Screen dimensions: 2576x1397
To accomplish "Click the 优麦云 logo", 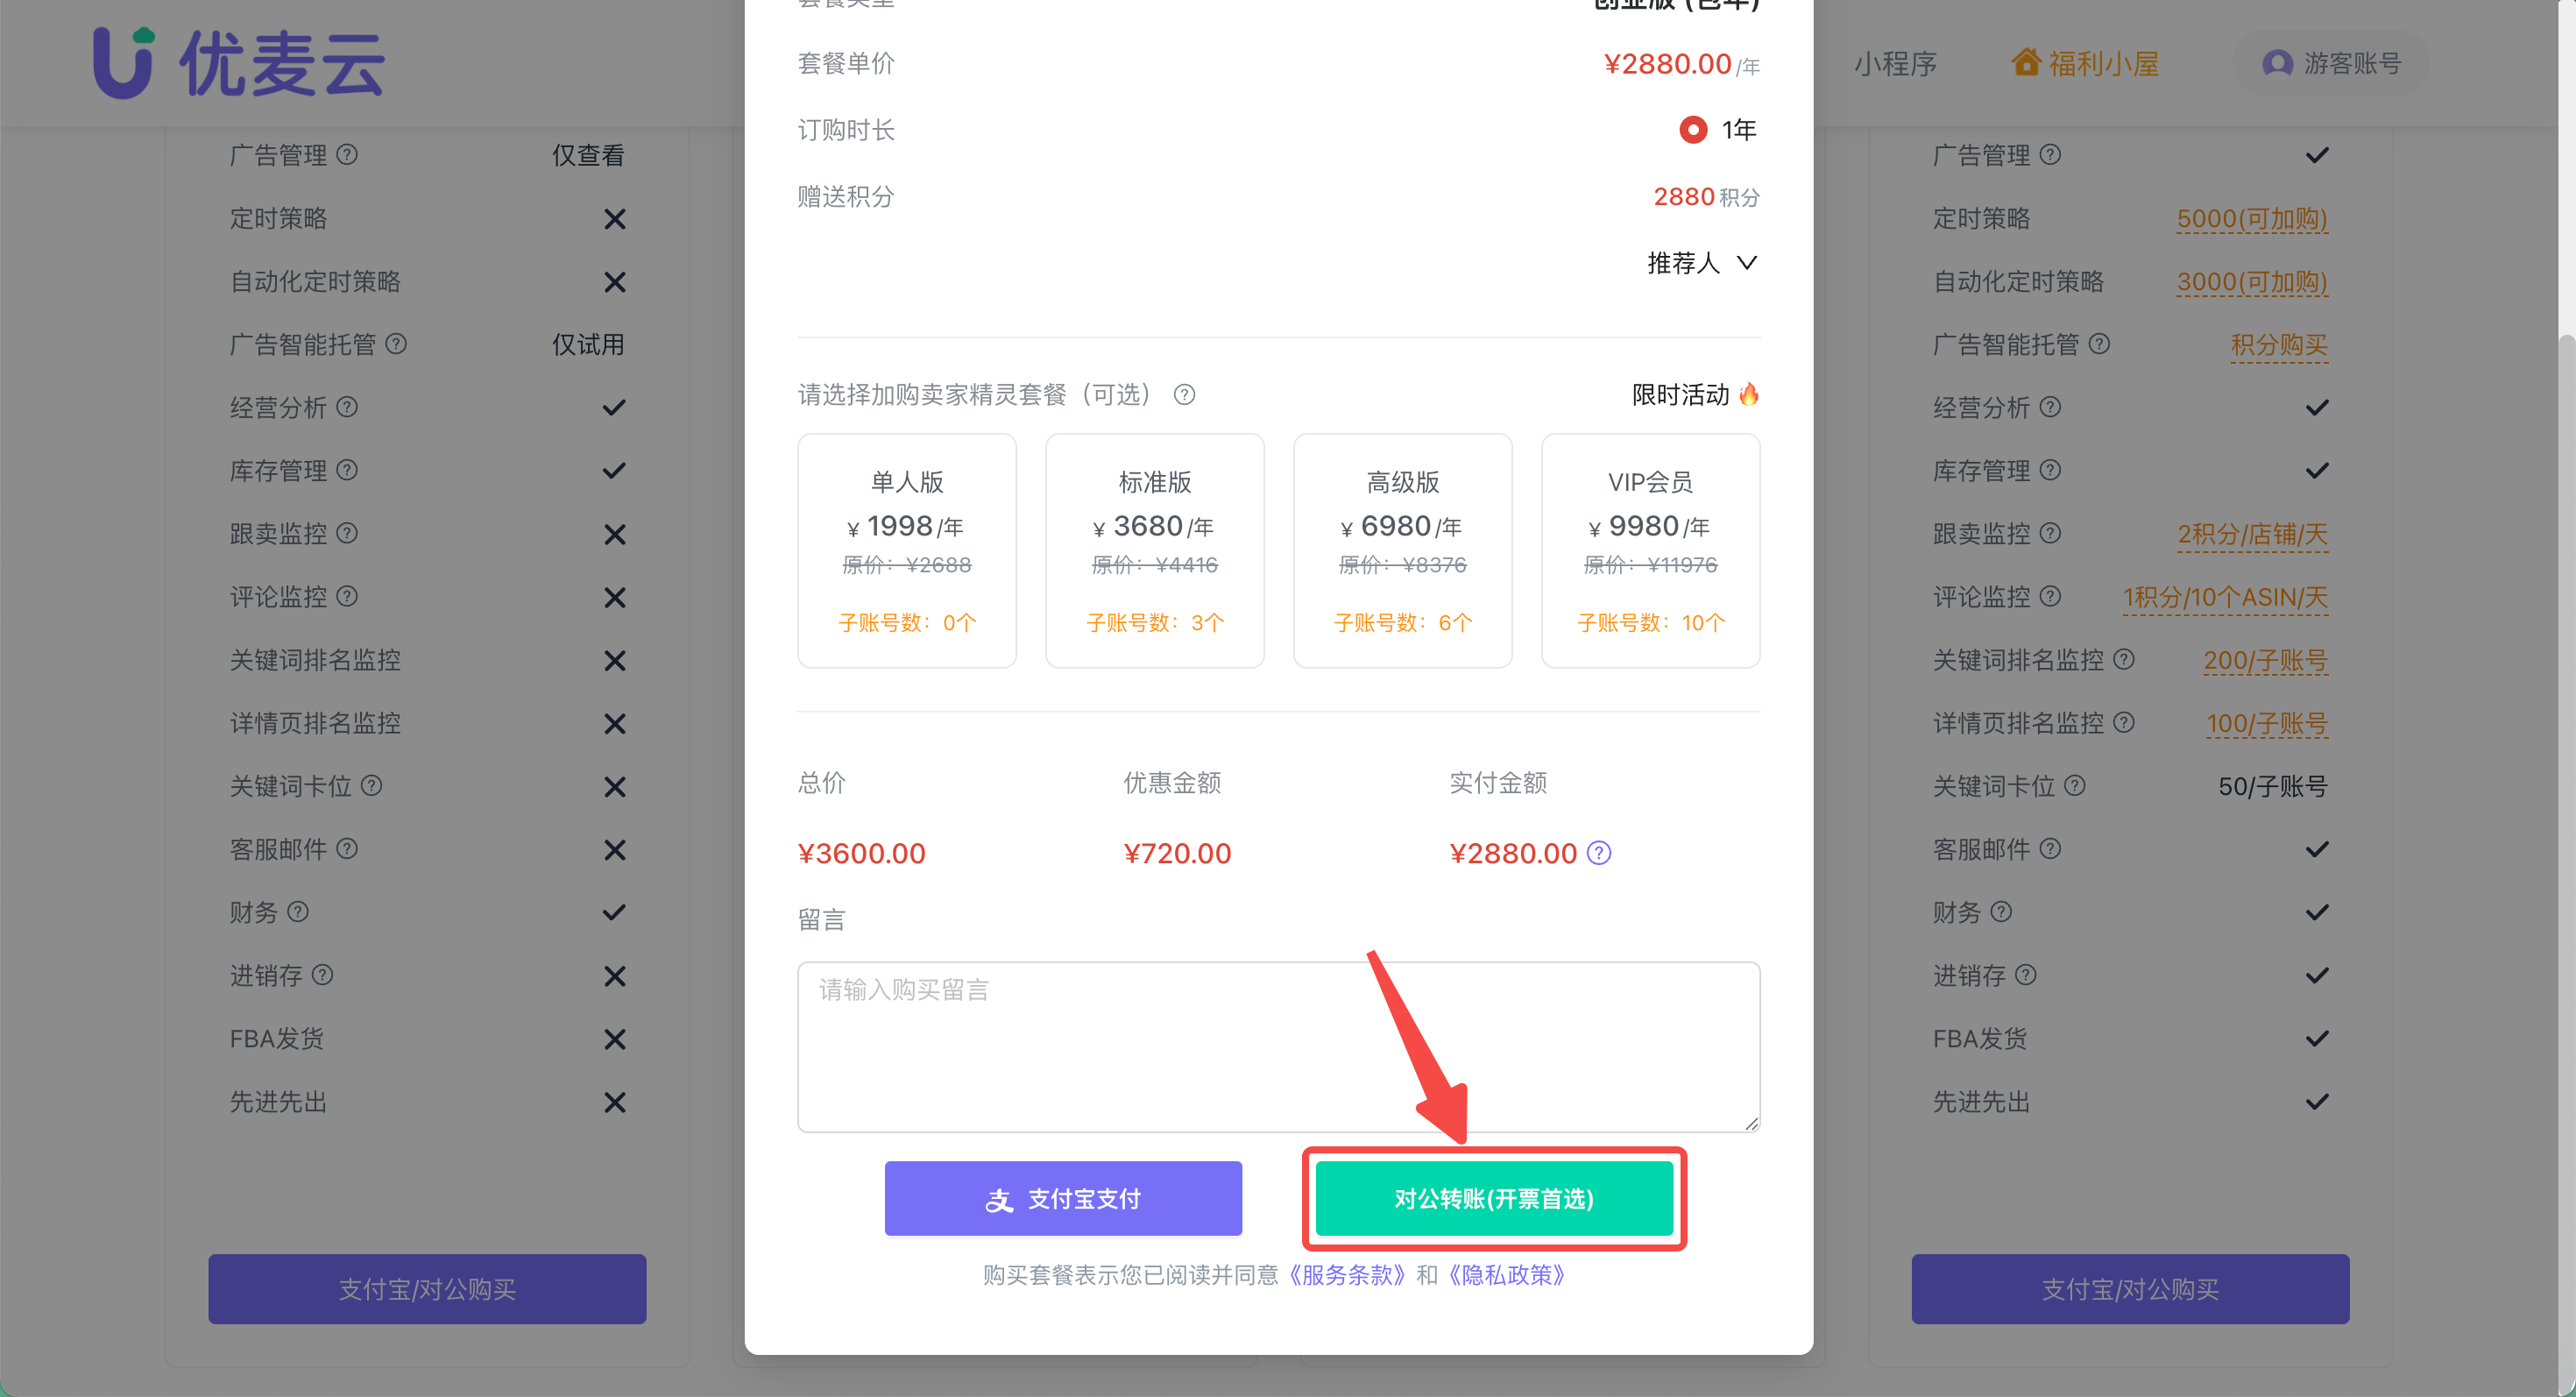I will click(x=239, y=63).
